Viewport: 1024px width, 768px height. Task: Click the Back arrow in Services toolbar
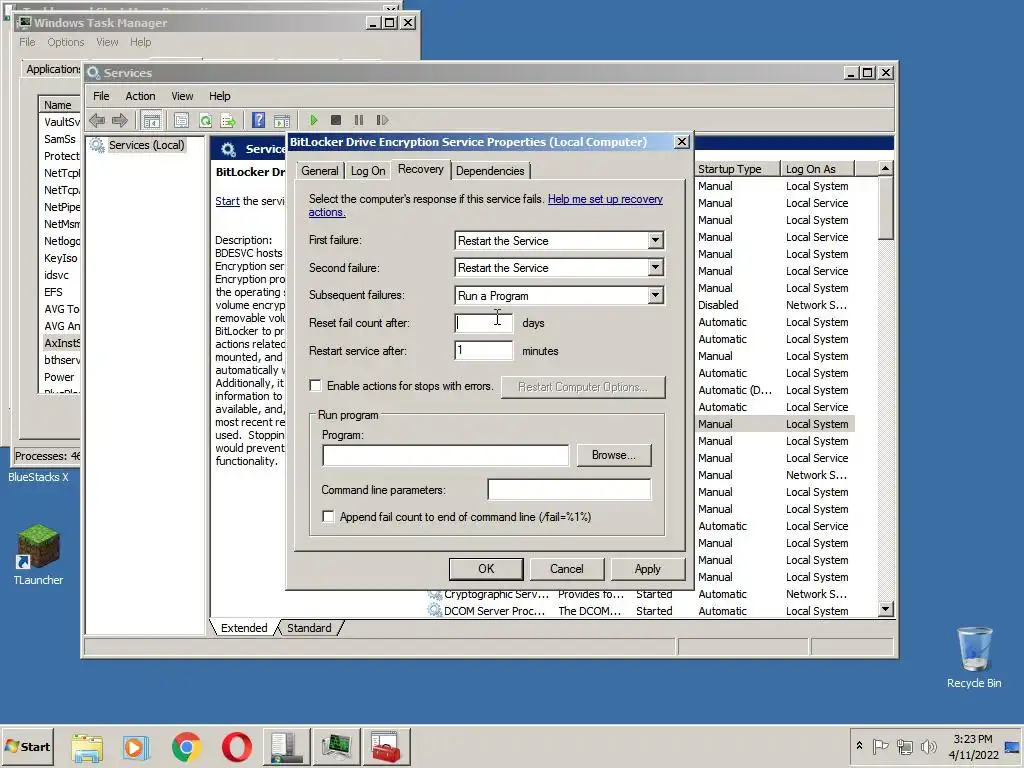click(x=97, y=120)
